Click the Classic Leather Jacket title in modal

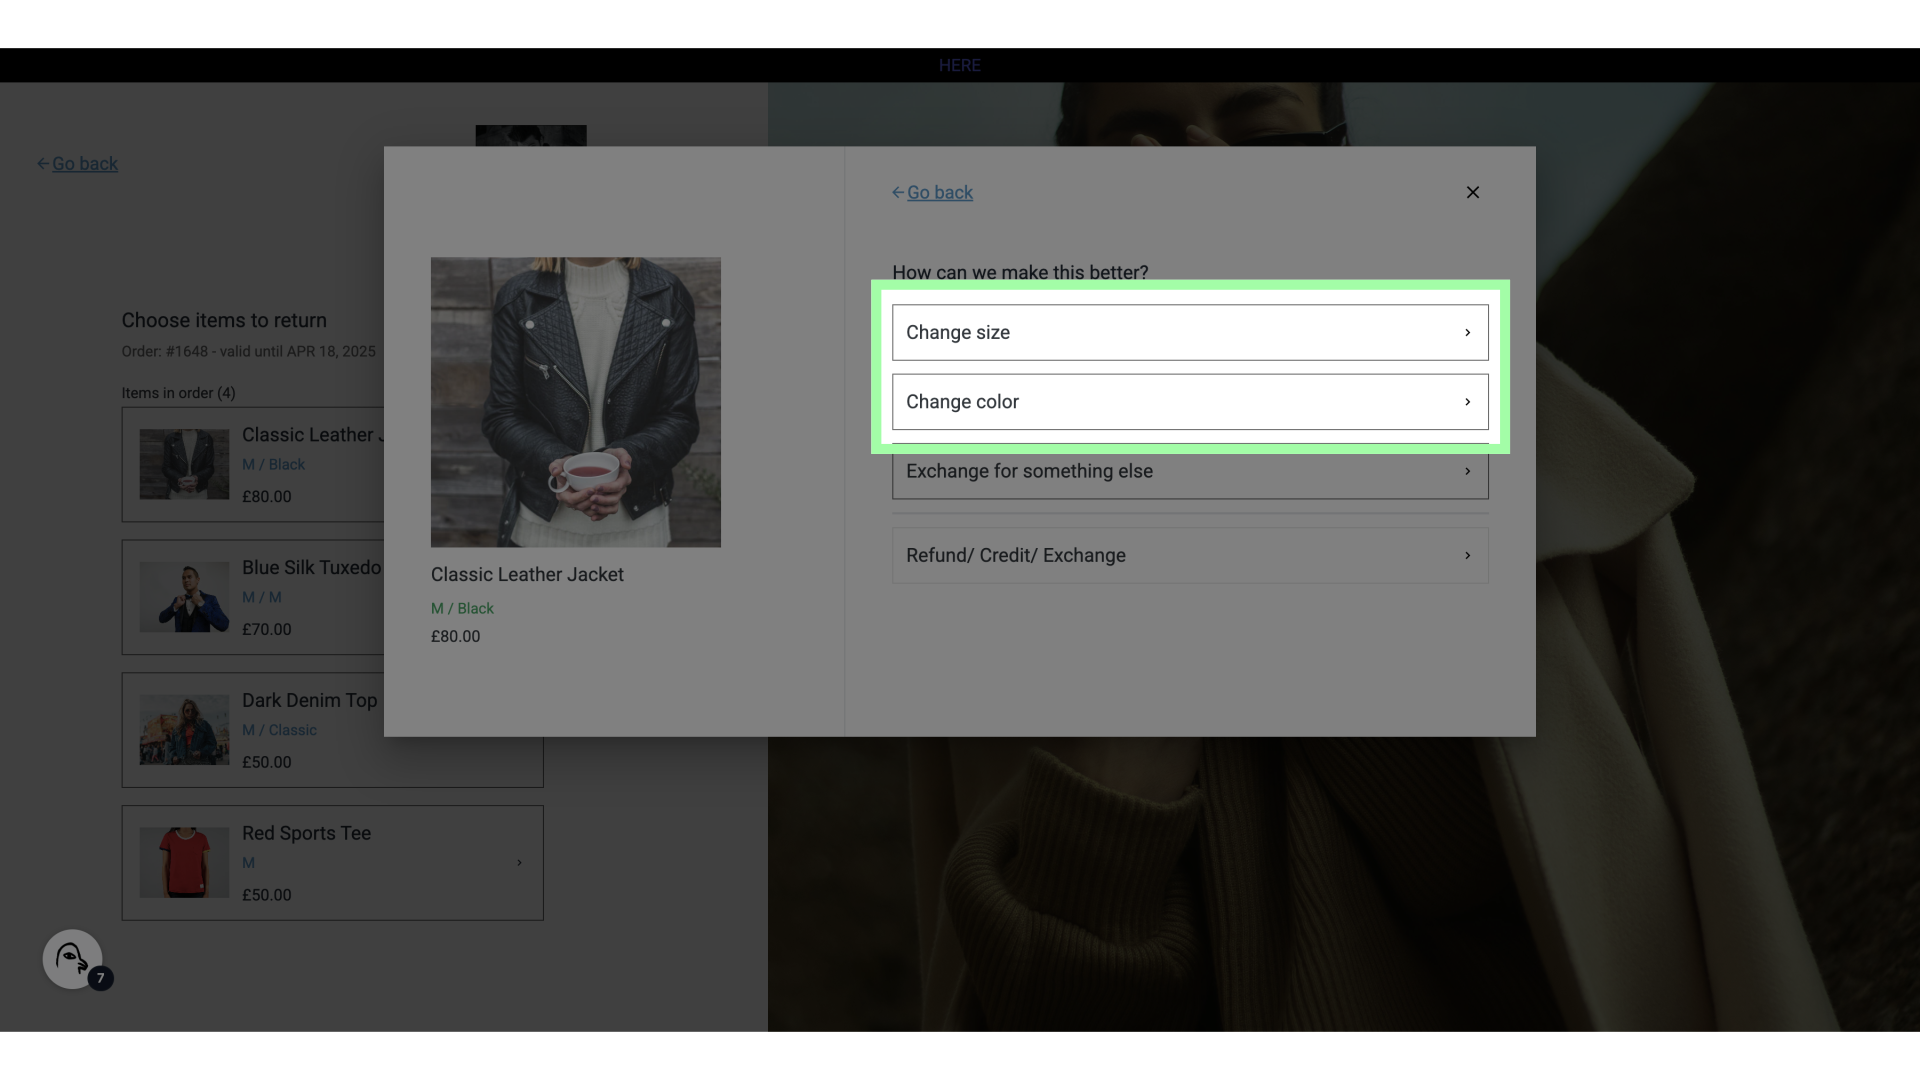(x=527, y=574)
